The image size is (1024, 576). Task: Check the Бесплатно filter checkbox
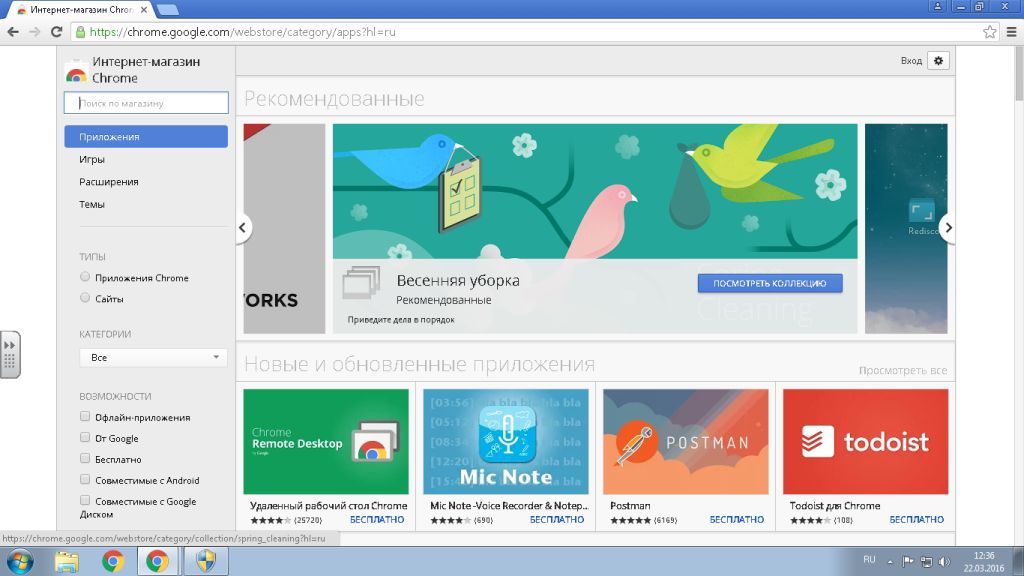point(85,458)
